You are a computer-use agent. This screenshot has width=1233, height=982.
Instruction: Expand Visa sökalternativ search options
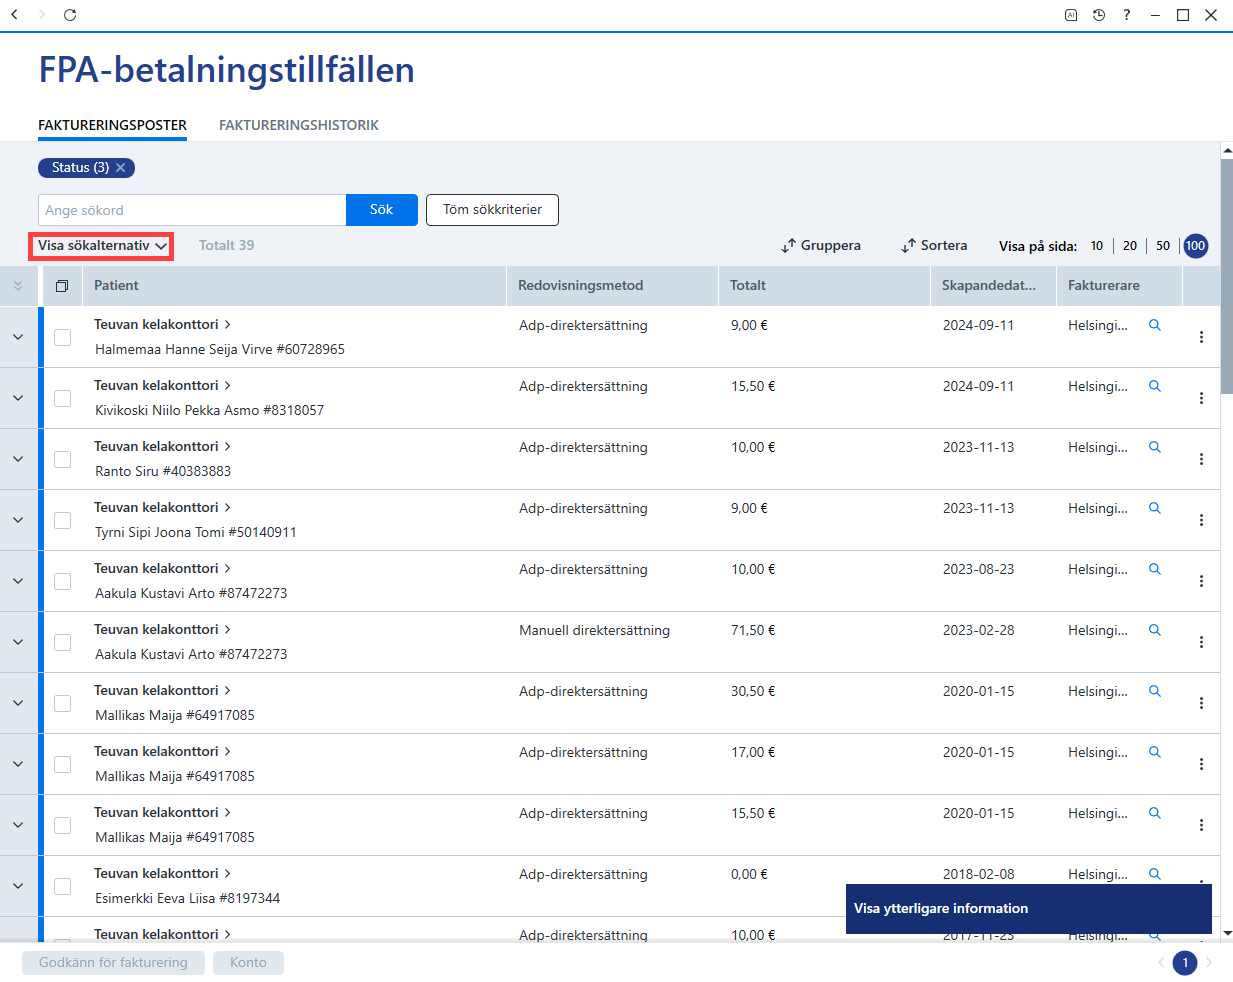pyautogui.click(x=102, y=246)
